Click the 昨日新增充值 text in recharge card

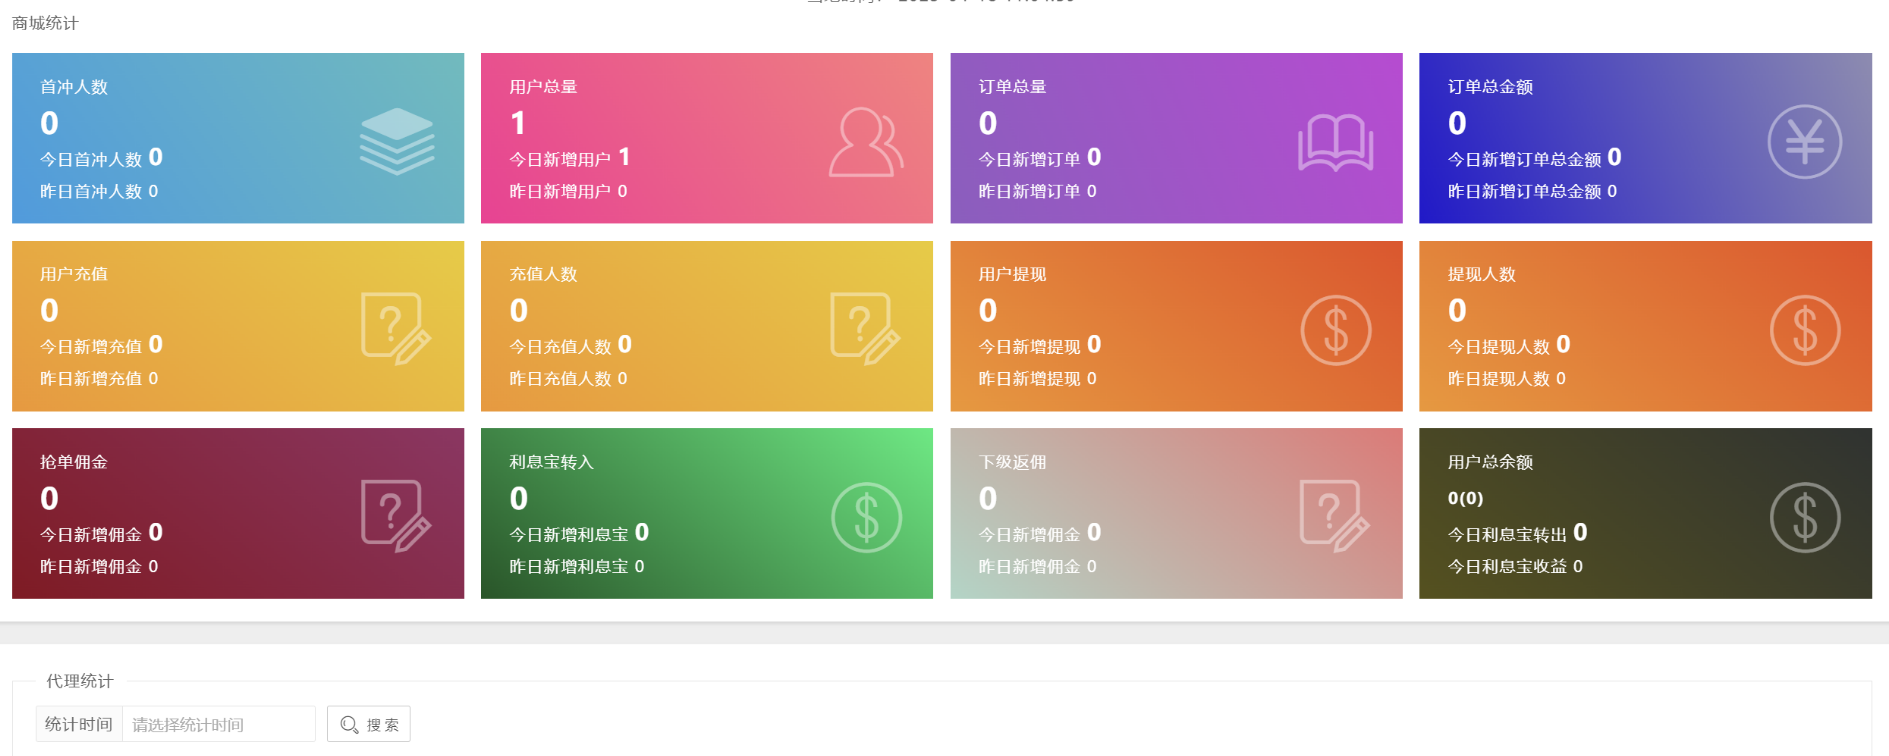91,379
